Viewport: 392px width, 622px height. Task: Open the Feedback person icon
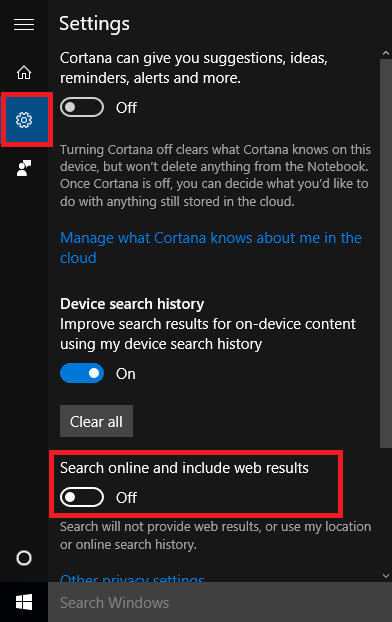24,168
